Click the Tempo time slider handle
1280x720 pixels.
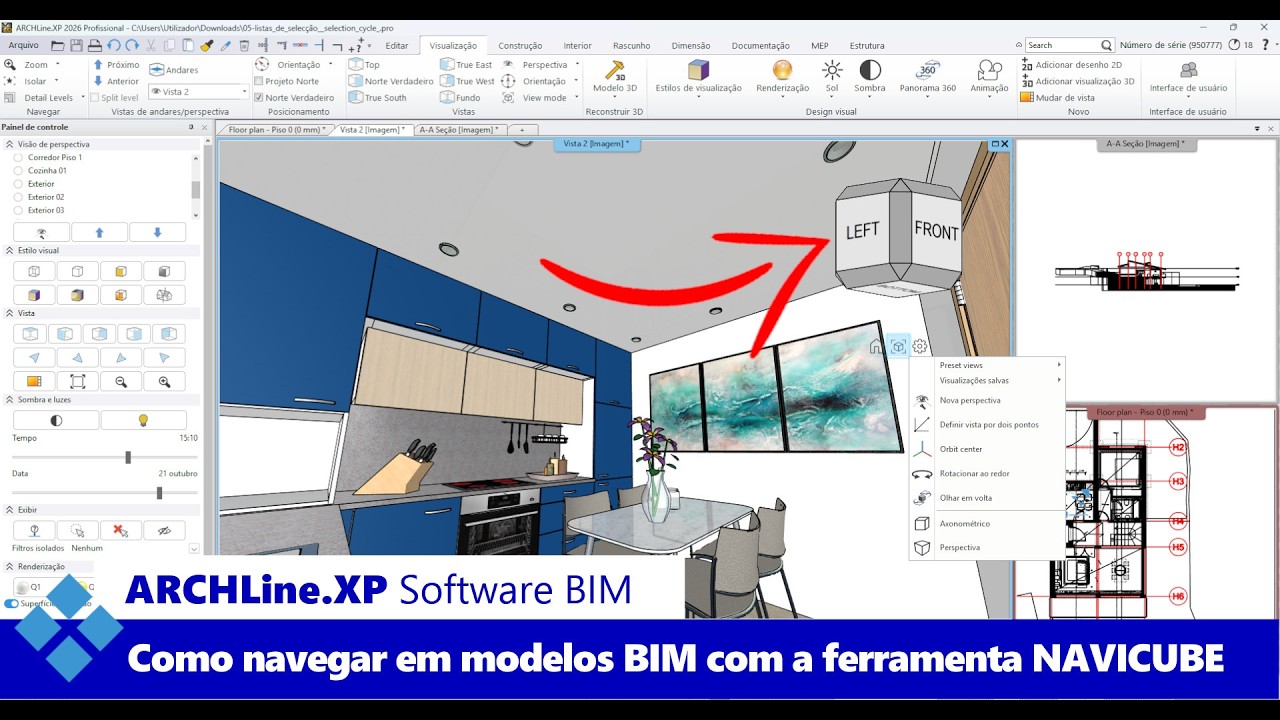click(128, 457)
